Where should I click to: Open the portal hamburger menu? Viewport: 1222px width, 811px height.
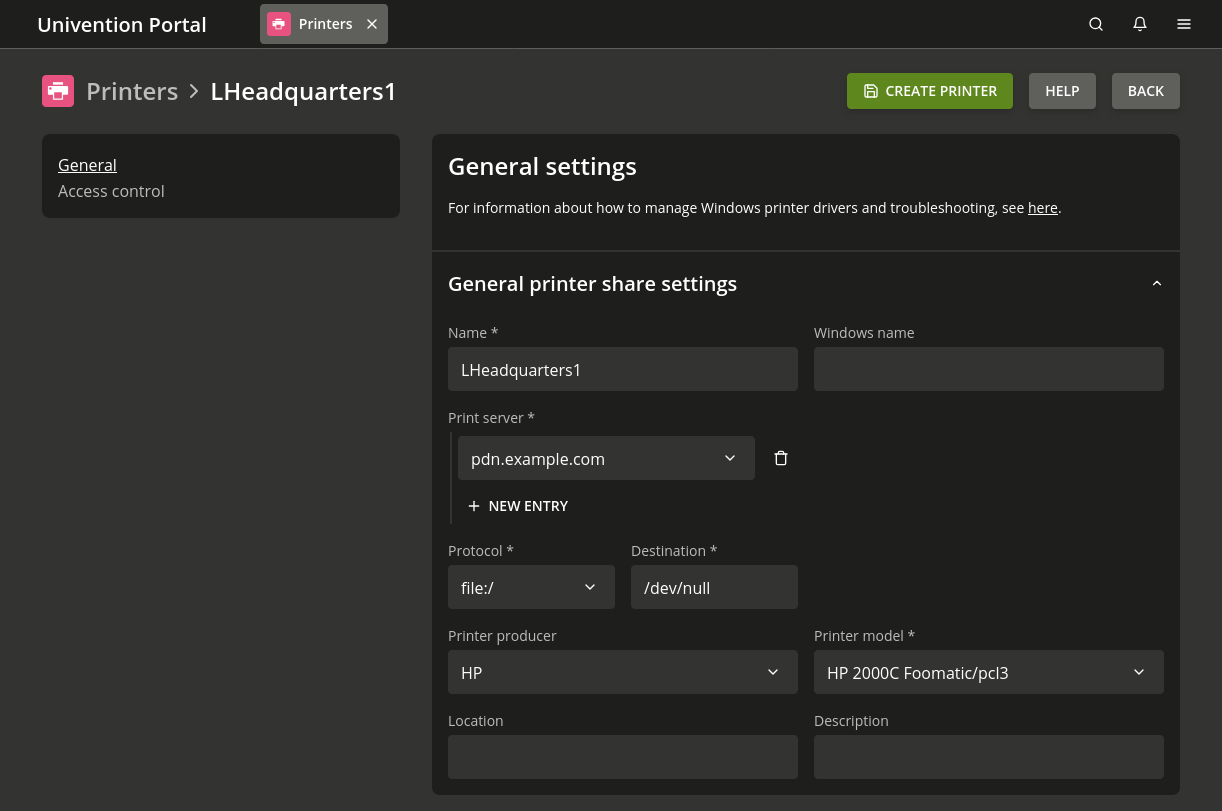[x=1184, y=24]
